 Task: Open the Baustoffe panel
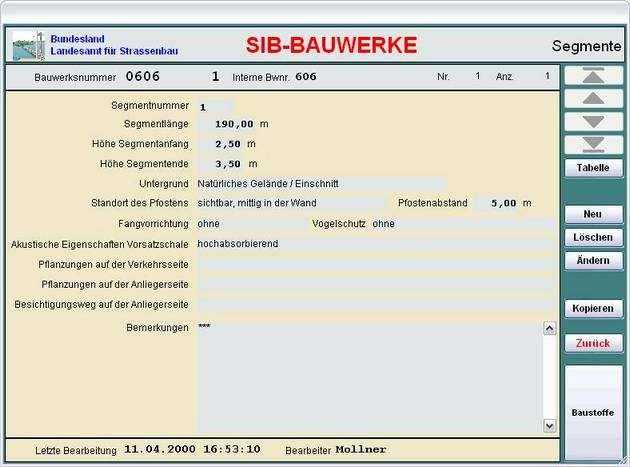click(593, 413)
